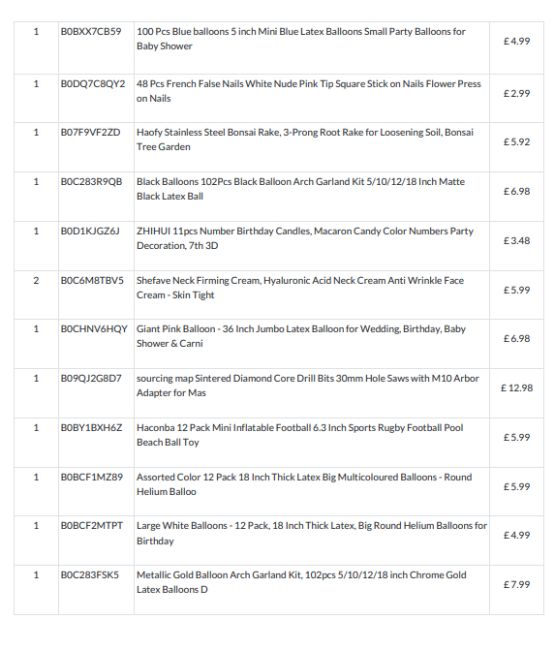Select Giant Pink Balloon description

click(301, 336)
